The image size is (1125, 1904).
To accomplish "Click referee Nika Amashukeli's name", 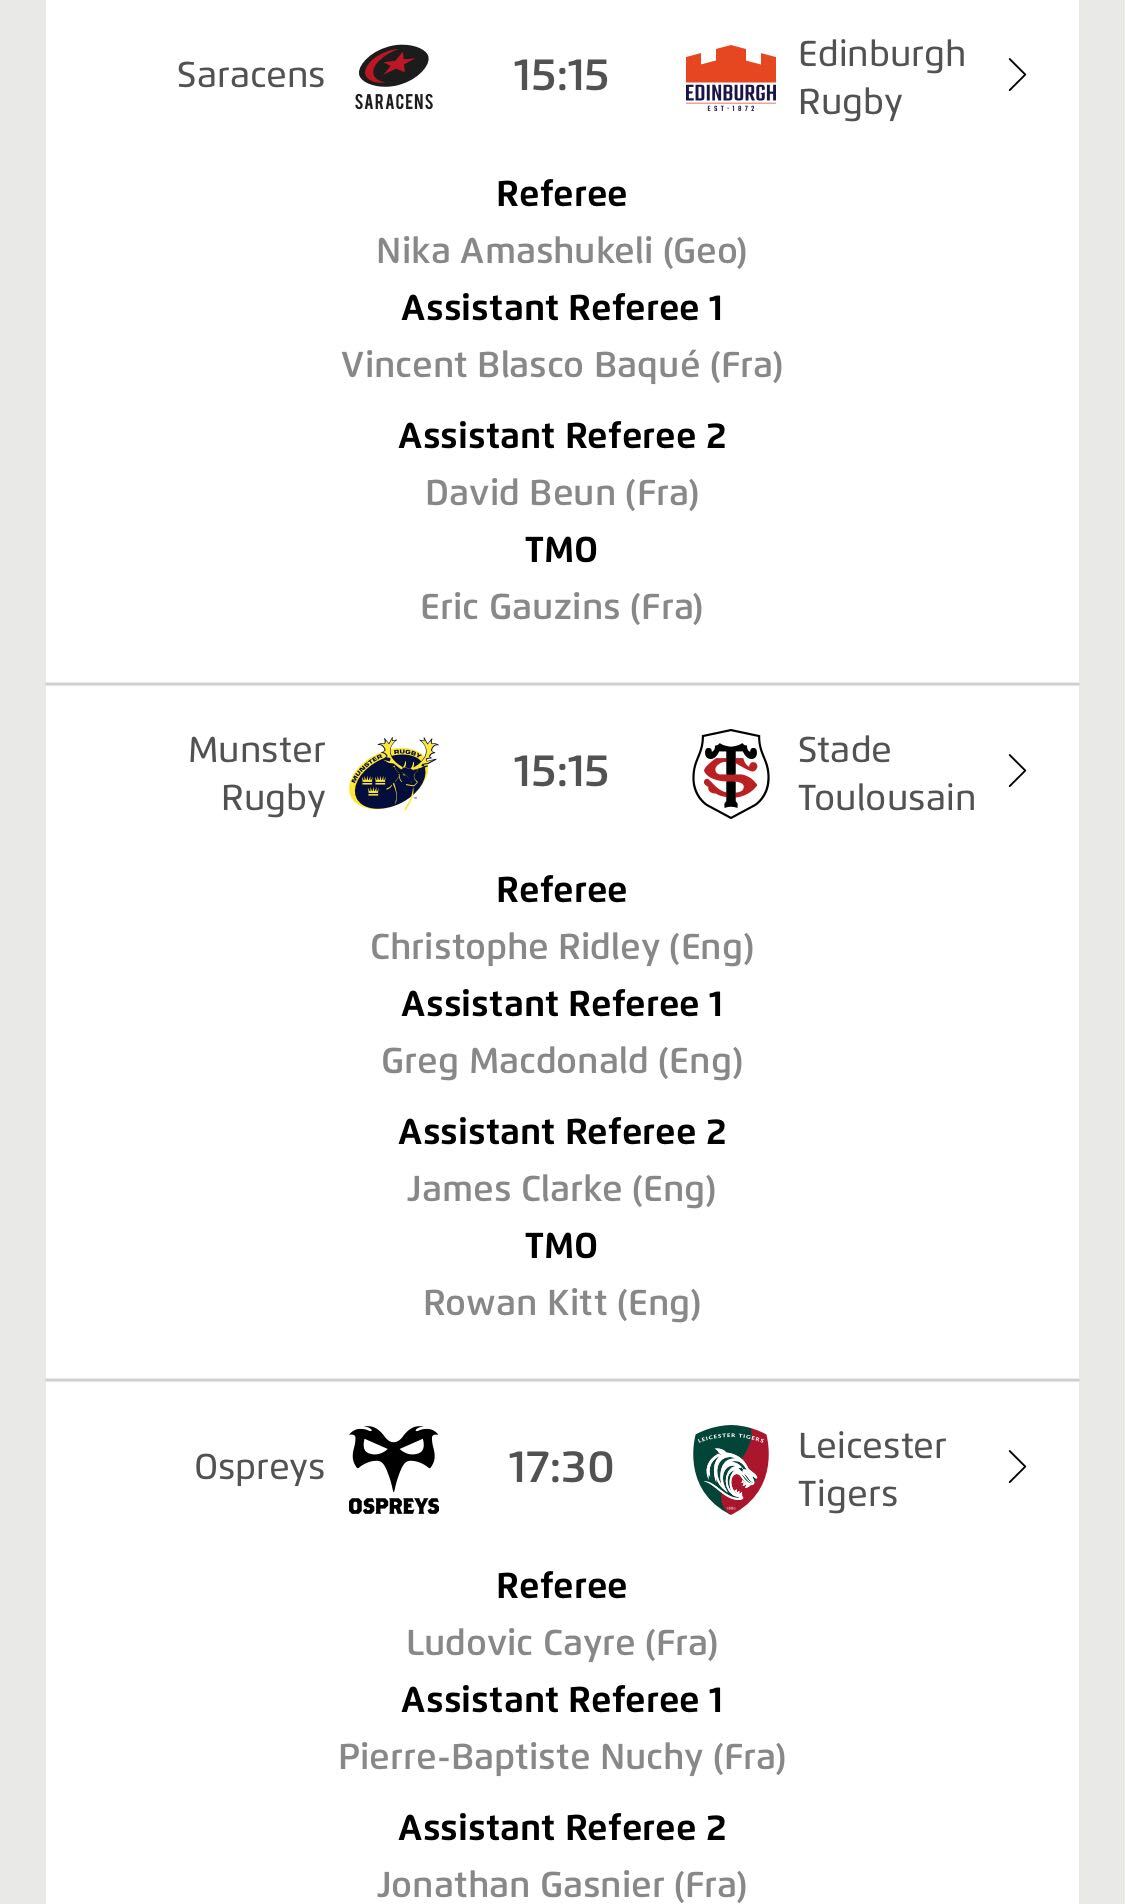I will click(561, 251).
